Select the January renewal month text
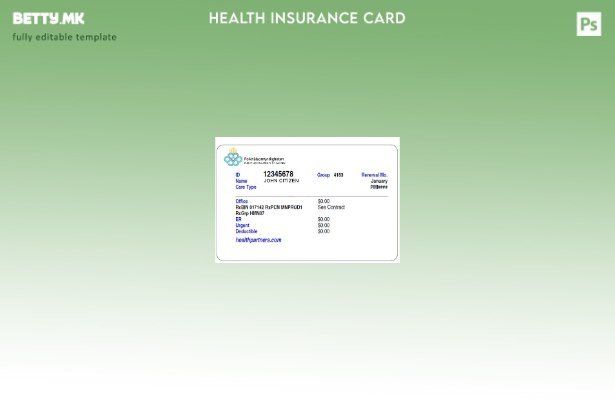 (x=379, y=181)
